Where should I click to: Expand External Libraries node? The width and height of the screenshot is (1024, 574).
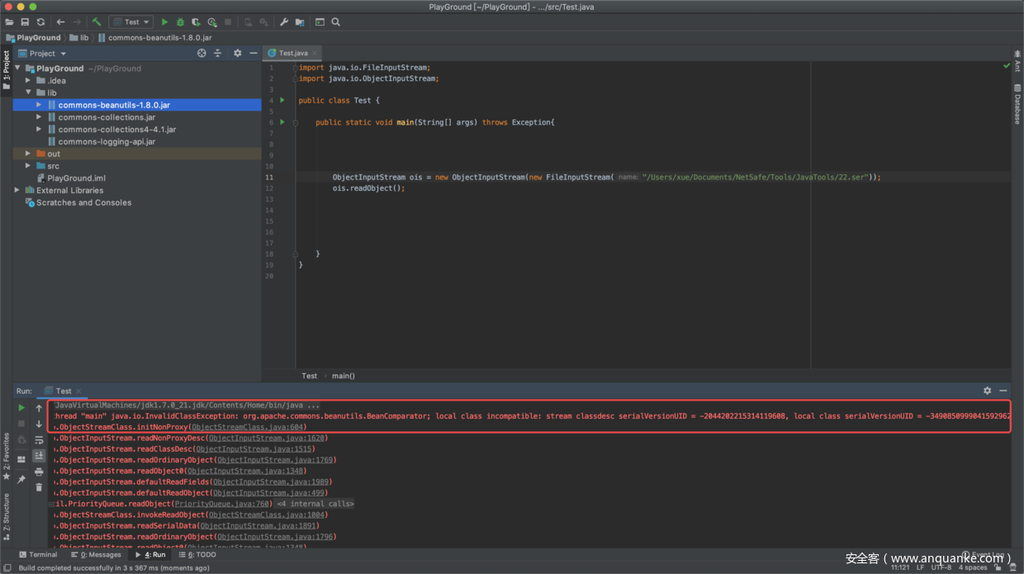[x=17, y=190]
